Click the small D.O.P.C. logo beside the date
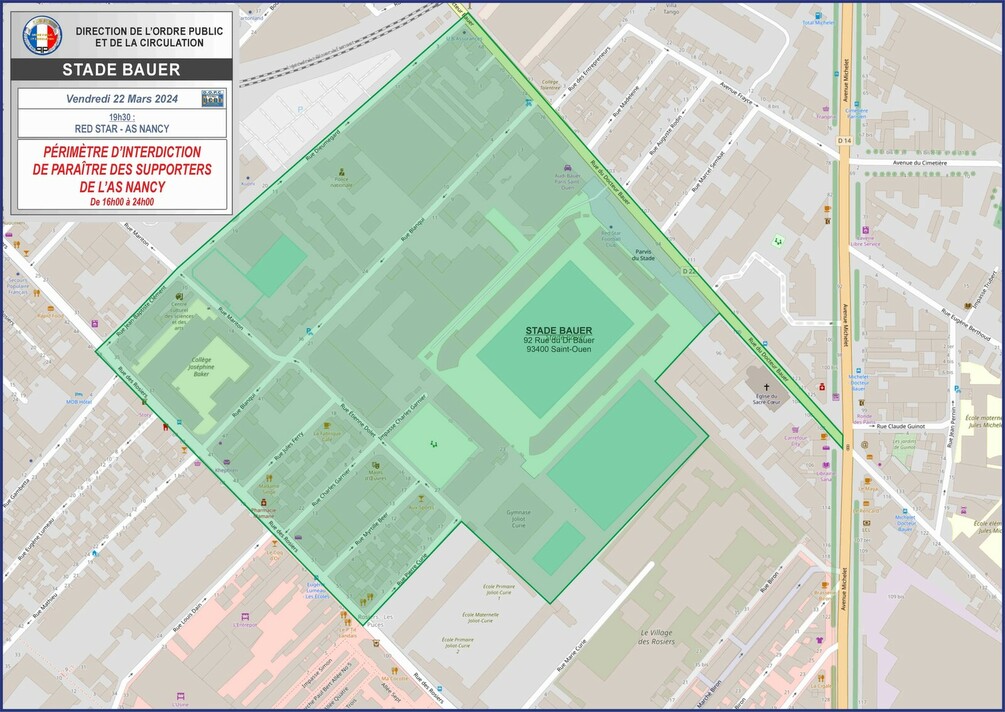1005x712 pixels. (213, 98)
